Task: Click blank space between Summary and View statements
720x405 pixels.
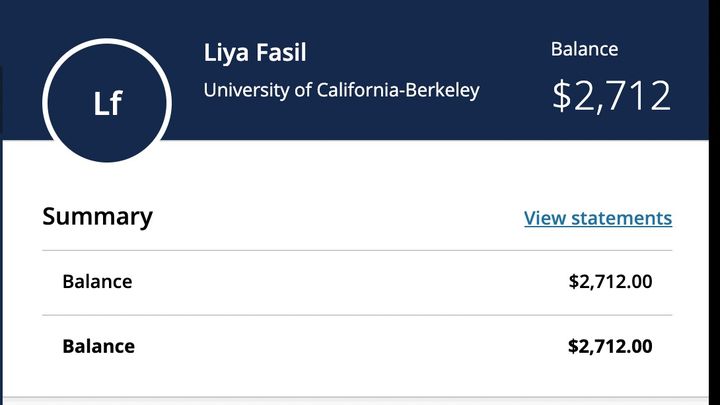Action: click(x=340, y=218)
